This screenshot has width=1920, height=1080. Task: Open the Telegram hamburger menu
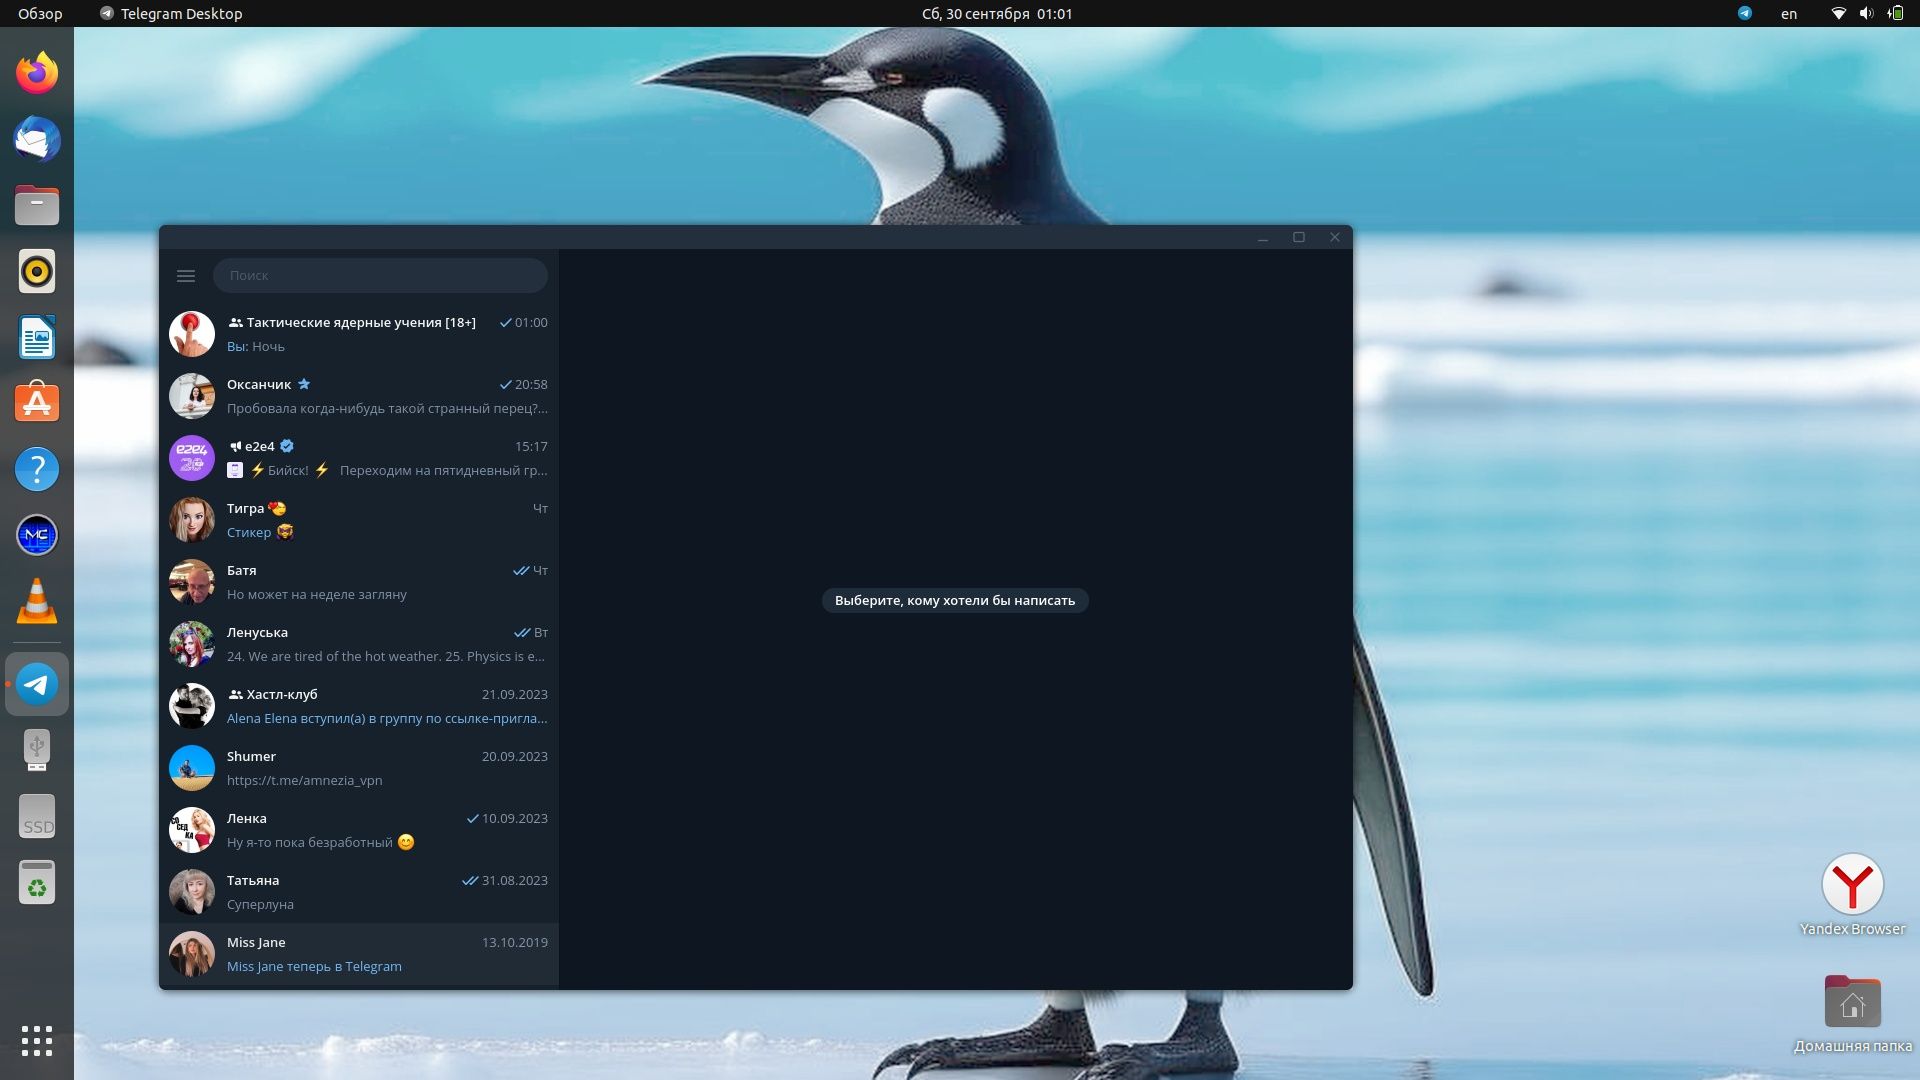click(x=186, y=276)
